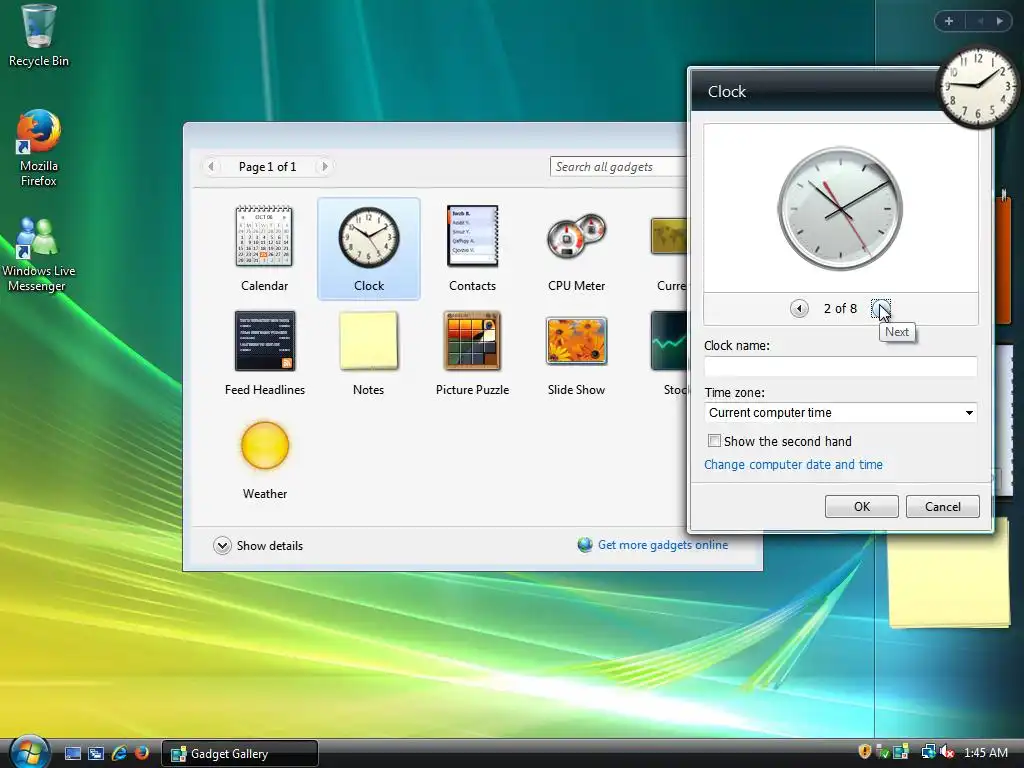Launch Firefox from quick launch bar

point(141,753)
